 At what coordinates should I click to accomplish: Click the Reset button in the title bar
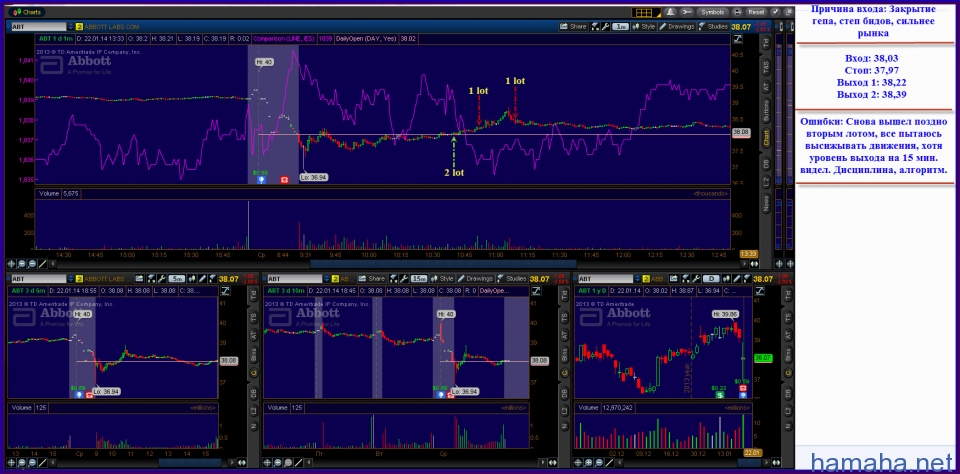756,11
